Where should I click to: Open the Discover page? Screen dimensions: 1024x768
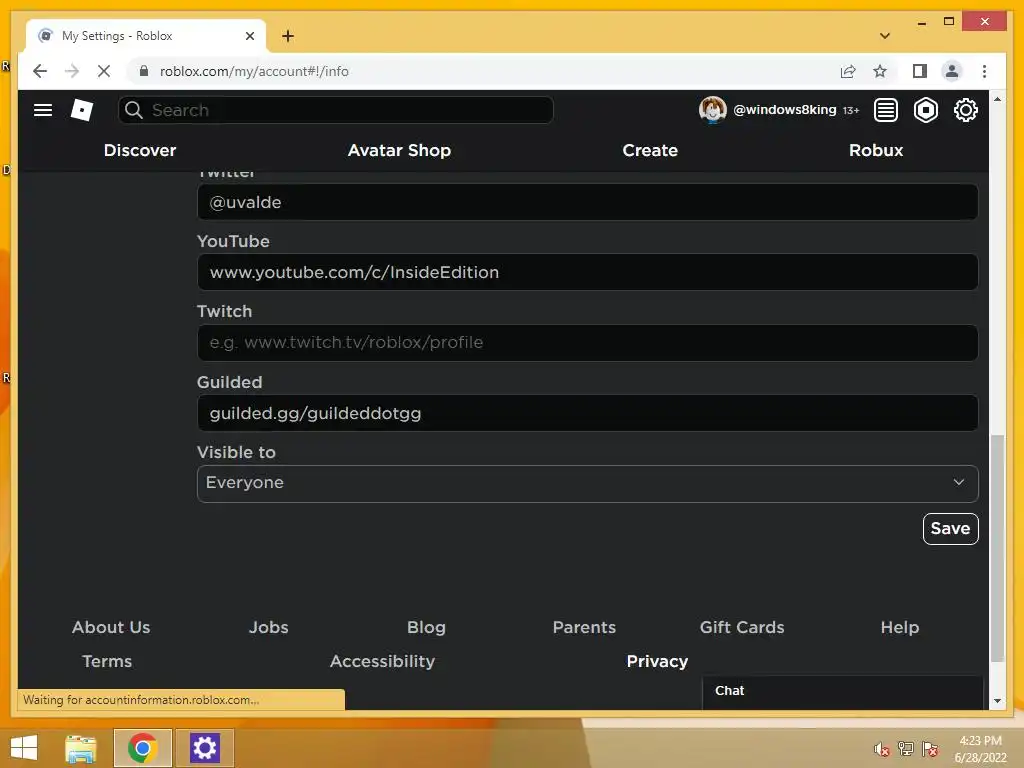pos(140,150)
